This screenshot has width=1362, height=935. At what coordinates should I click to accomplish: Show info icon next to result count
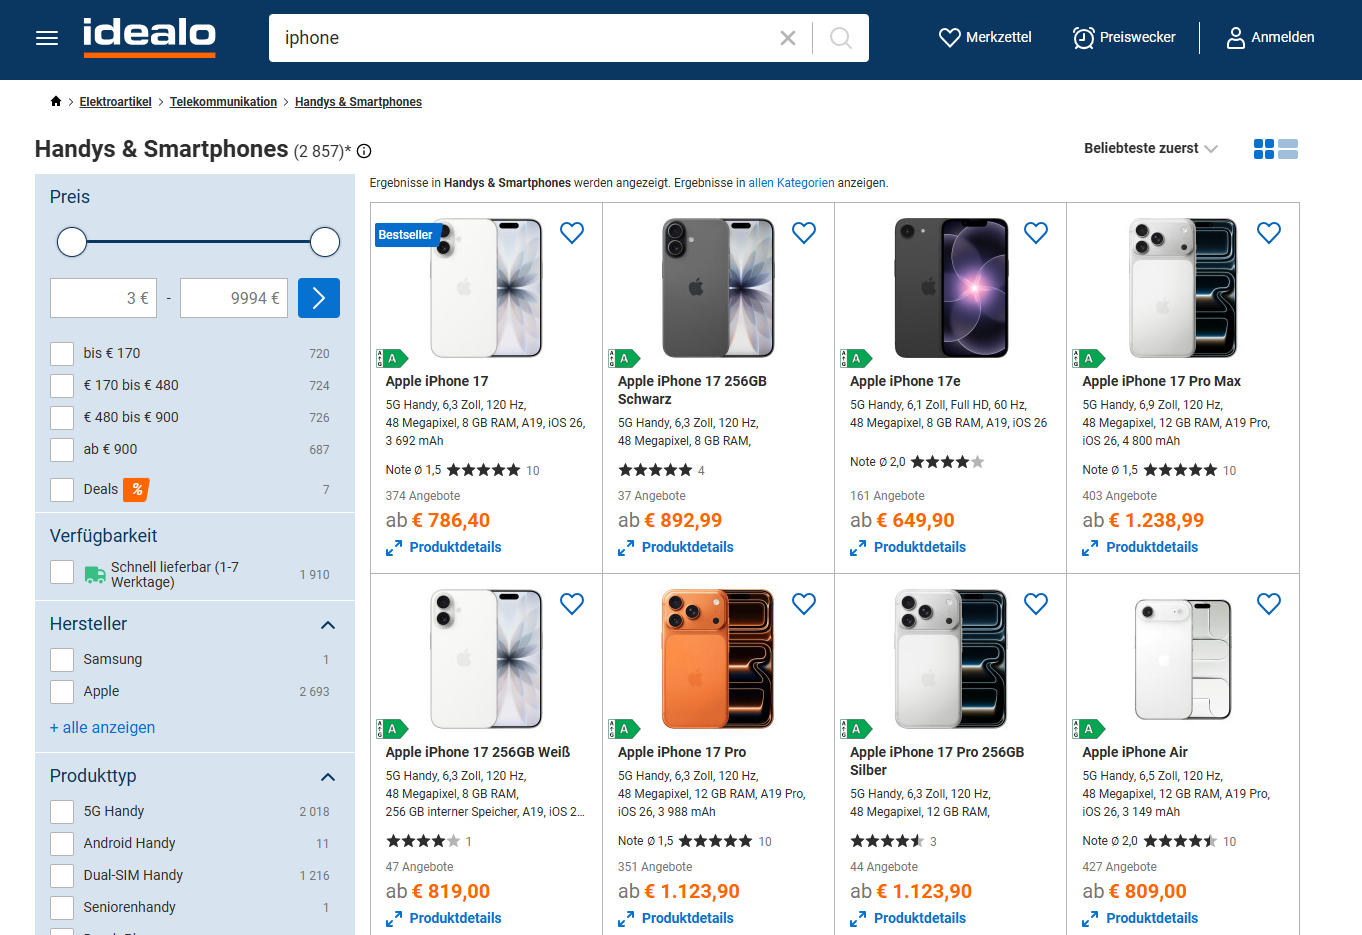tap(364, 151)
